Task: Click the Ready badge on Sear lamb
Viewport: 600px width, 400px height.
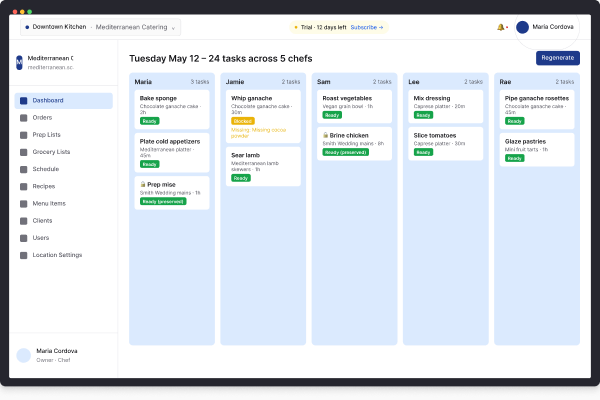Action: click(241, 178)
